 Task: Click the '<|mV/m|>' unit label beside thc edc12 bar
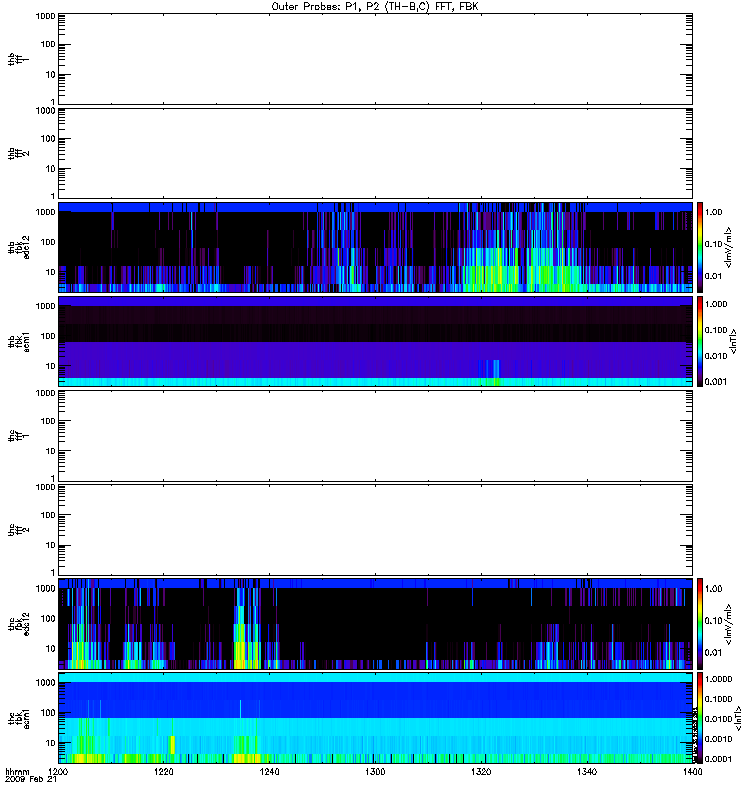[x=729, y=624]
